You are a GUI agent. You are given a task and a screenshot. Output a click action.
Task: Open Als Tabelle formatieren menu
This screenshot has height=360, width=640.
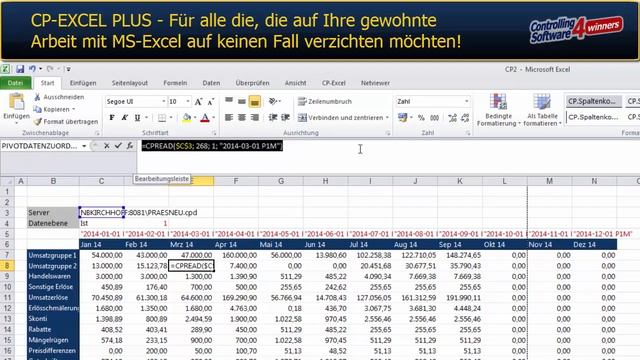click(x=542, y=110)
